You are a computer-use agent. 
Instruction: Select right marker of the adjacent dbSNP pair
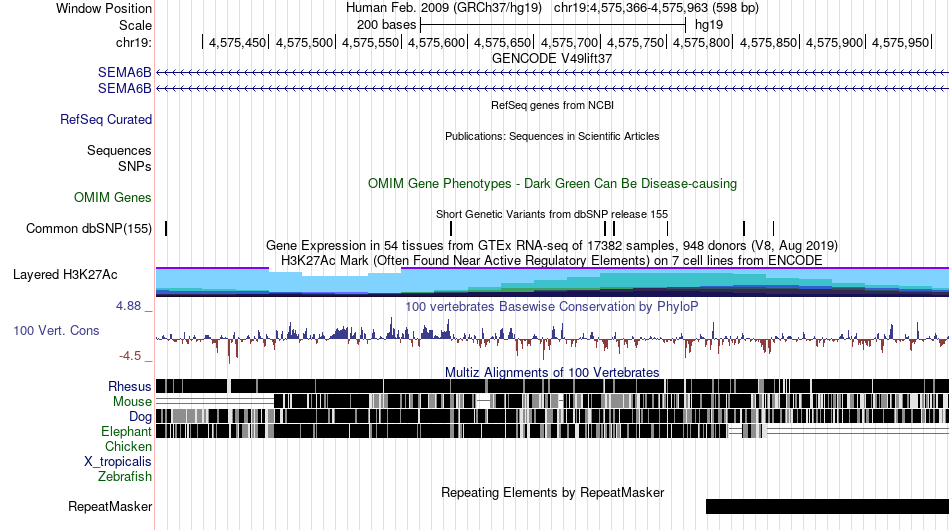click(x=614, y=228)
